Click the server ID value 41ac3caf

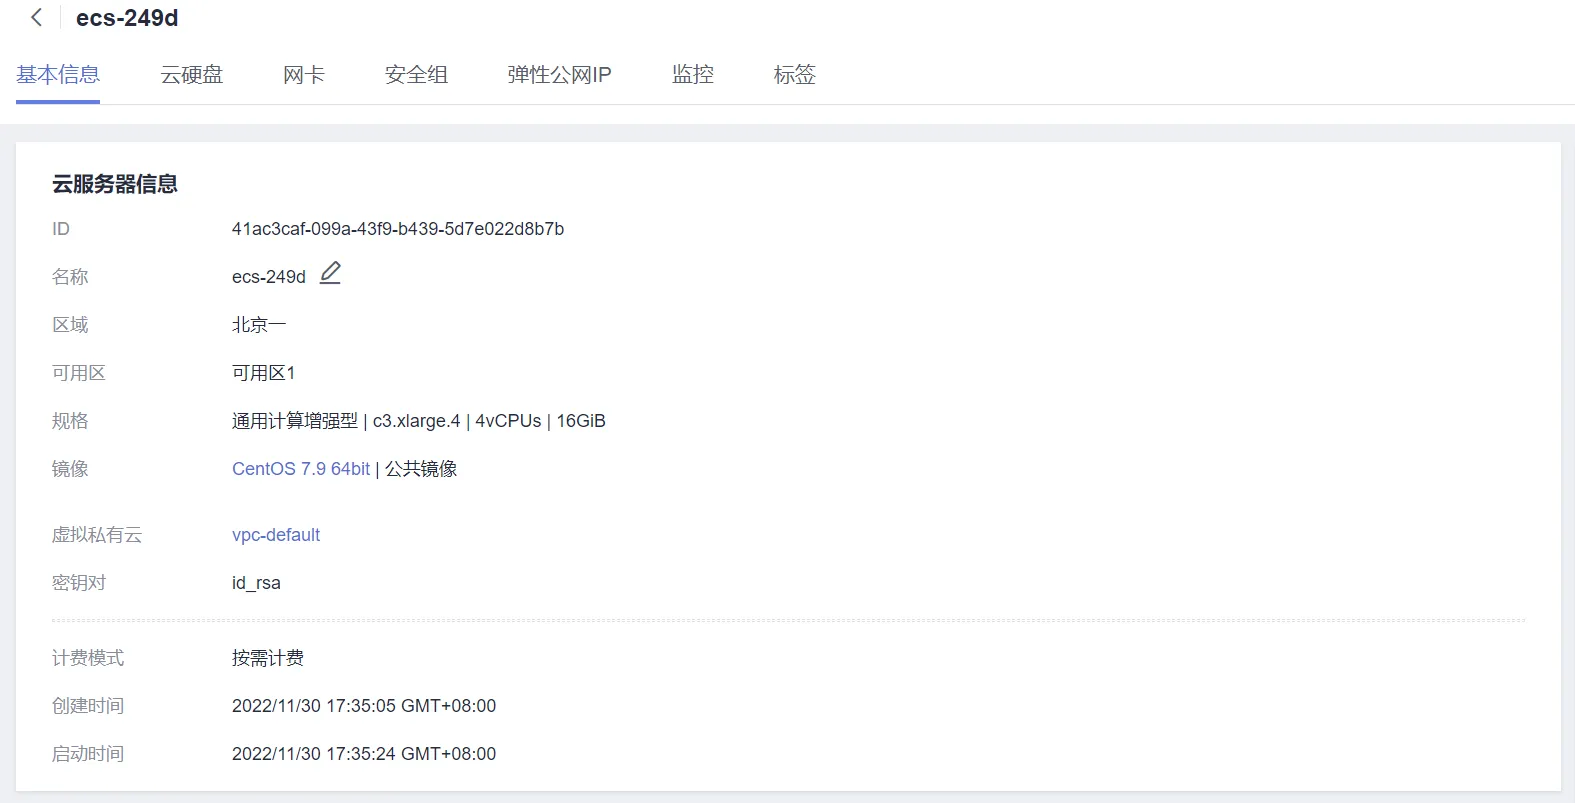(397, 229)
